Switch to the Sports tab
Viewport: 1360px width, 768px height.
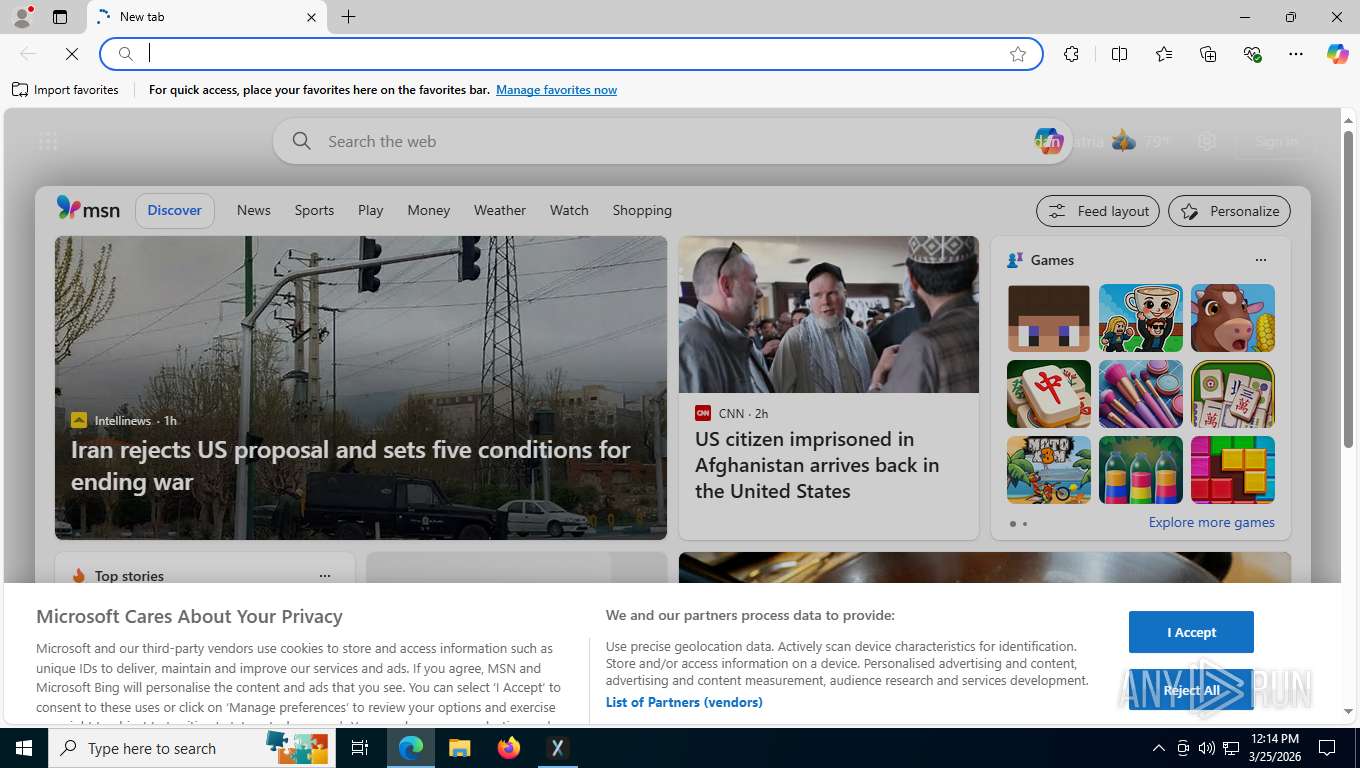314,210
